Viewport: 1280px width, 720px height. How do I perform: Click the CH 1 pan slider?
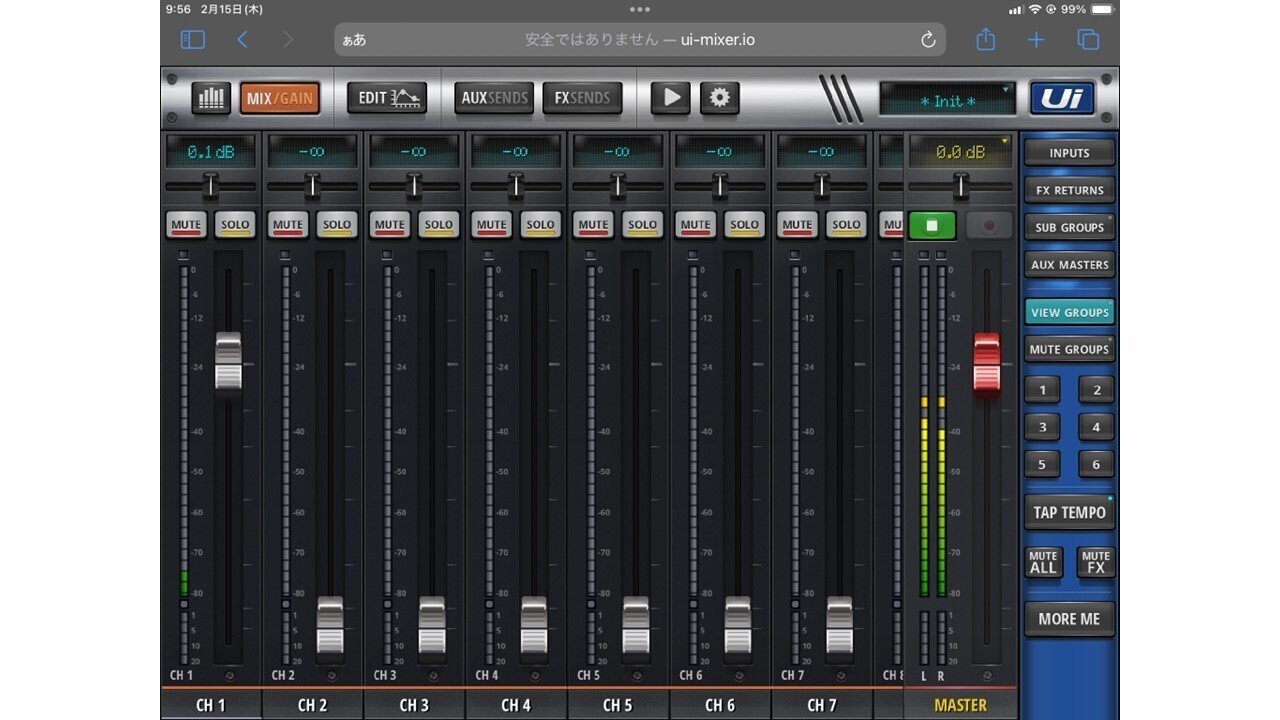point(211,186)
